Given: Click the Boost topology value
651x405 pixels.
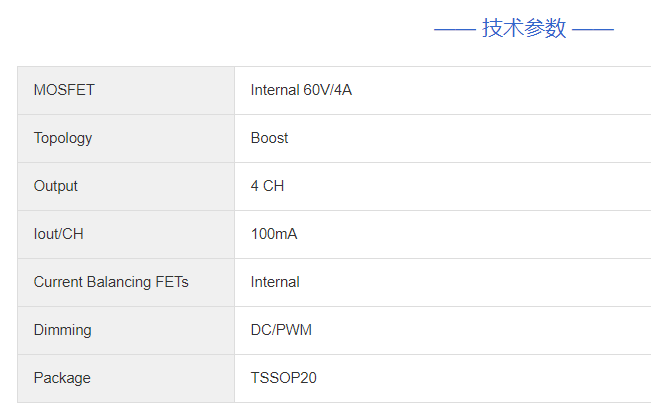Looking at the screenshot, I should click(x=269, y=138).
